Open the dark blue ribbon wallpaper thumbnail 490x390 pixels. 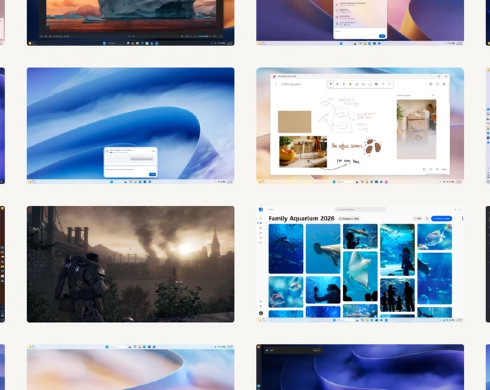(360, 367)
